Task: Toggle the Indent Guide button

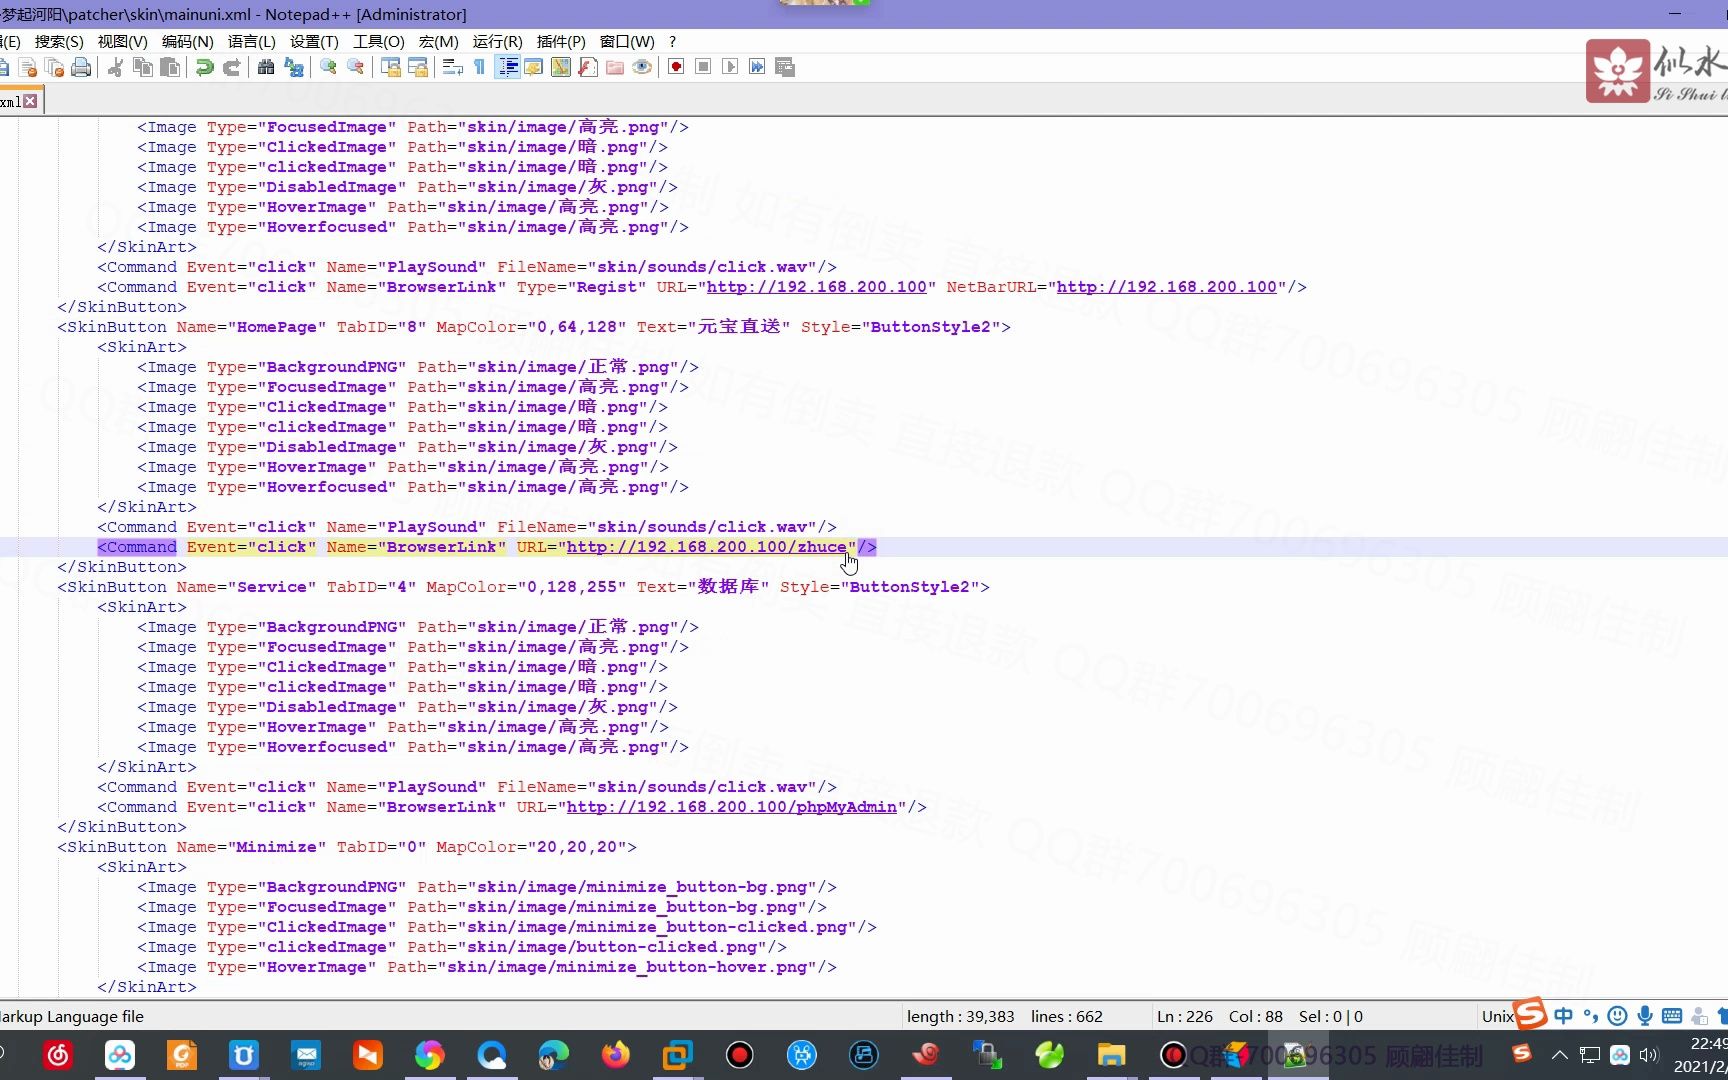Action: point(507,67)
